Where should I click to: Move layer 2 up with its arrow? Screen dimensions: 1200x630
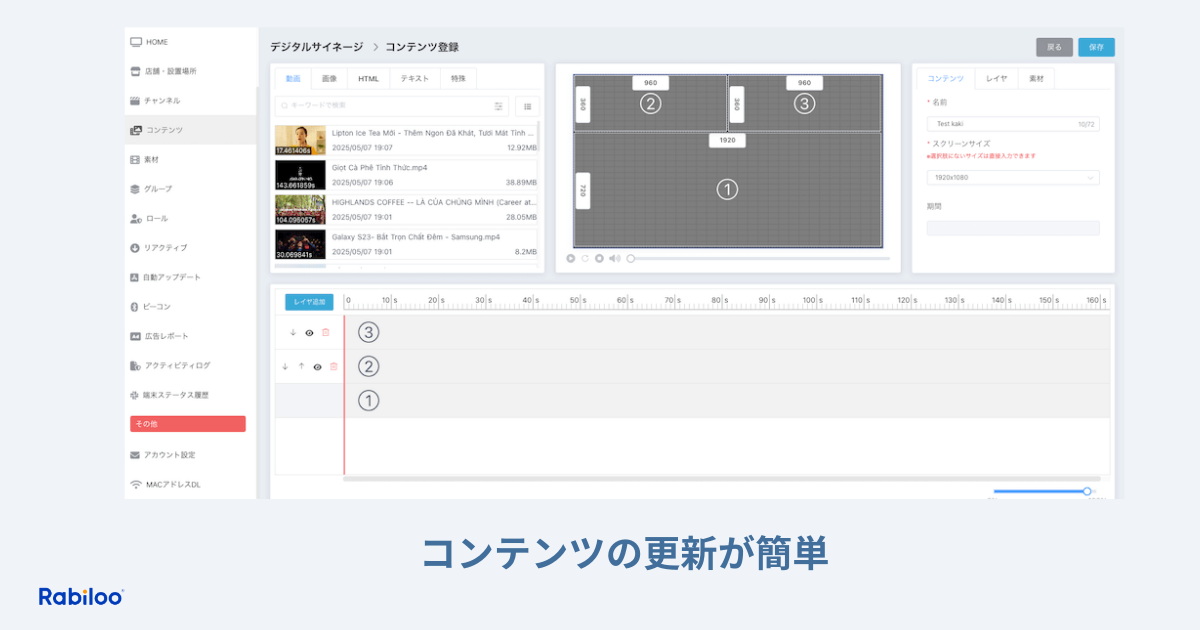pyautogui.click(x=301, y=367)
